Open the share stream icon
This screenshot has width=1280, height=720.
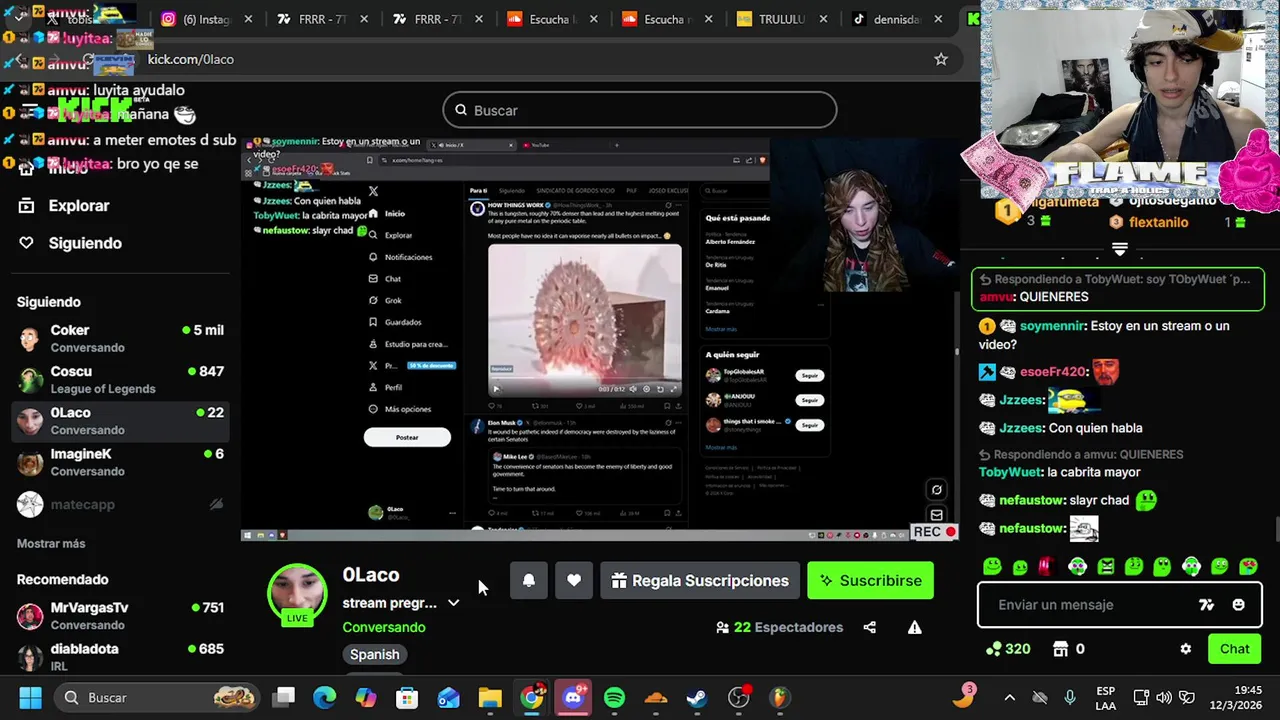(870, 627)
